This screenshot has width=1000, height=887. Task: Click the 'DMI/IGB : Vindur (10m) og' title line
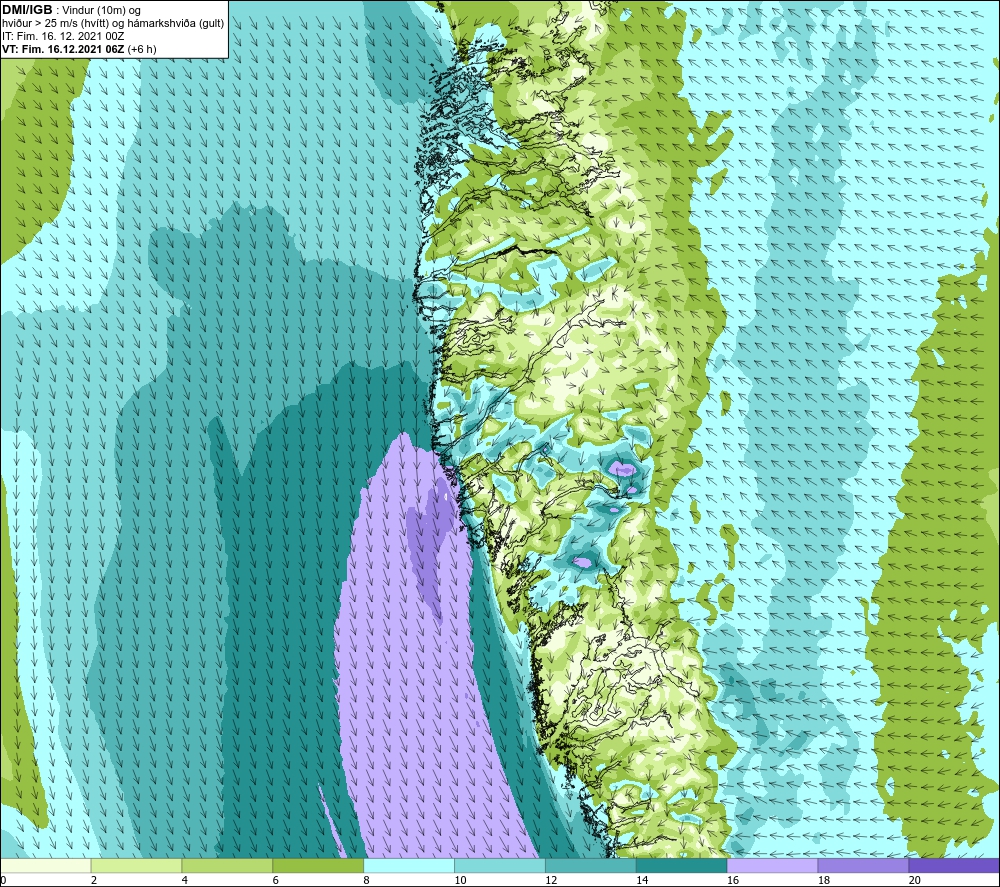pyautogui.click(x=72, y=10)
